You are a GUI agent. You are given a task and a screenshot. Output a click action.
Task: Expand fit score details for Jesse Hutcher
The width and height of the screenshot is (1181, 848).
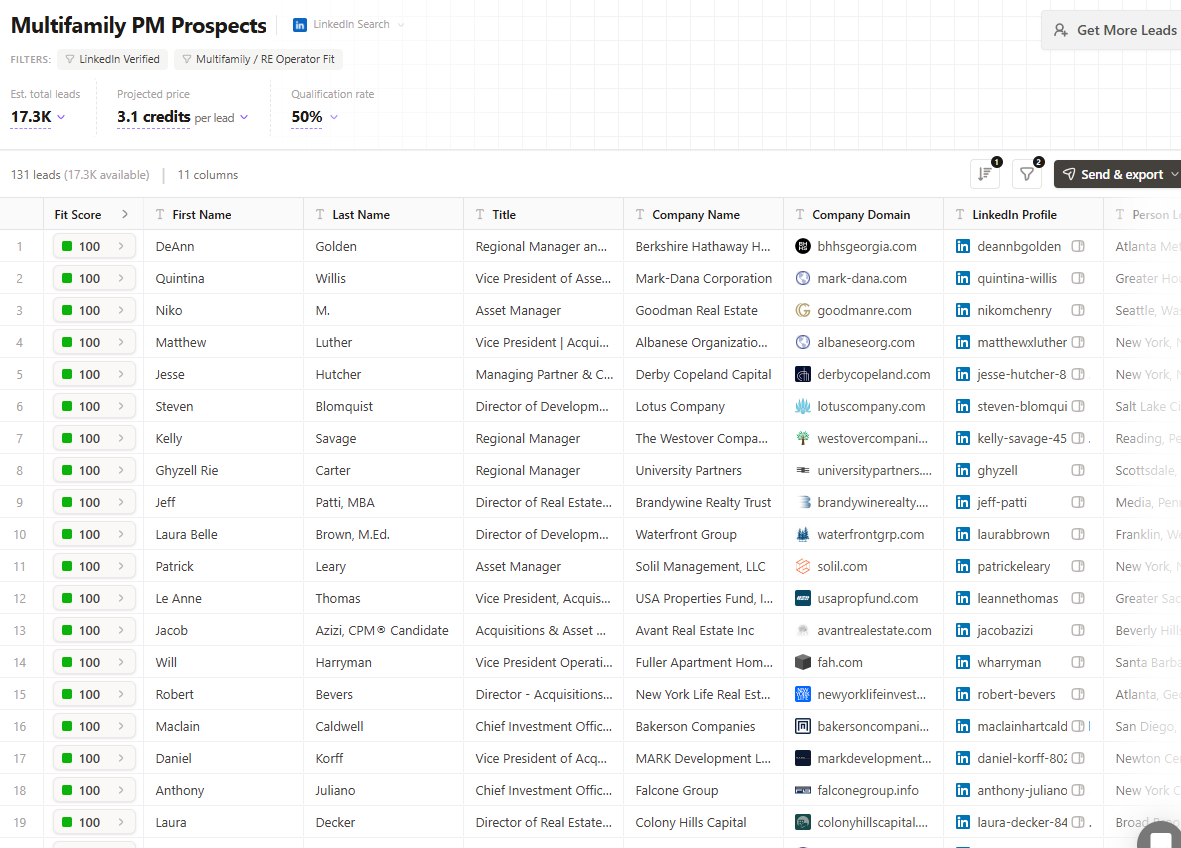(x=121, y=374)
